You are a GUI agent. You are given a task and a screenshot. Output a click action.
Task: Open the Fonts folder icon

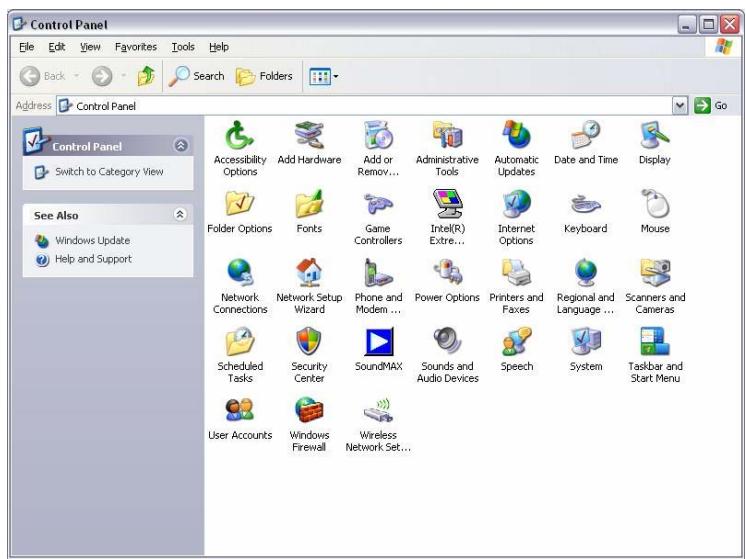click(309, 212)
